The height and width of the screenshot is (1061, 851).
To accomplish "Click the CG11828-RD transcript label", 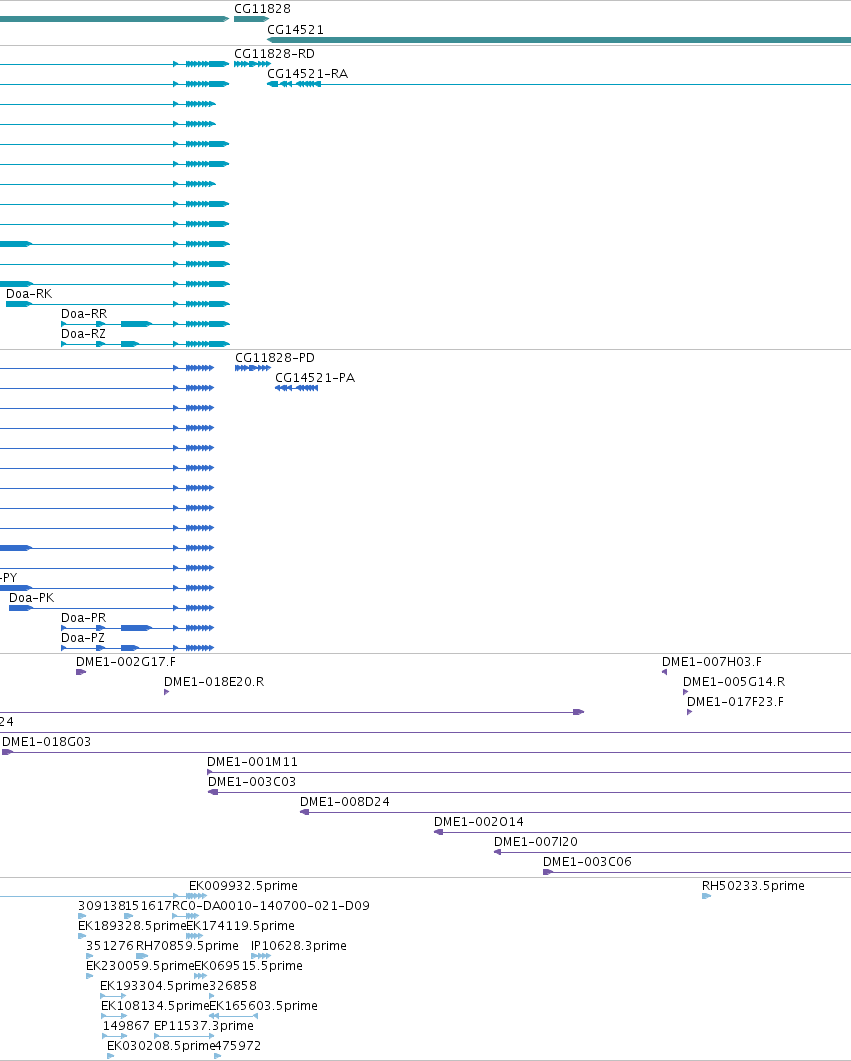I will click(274, 53).
